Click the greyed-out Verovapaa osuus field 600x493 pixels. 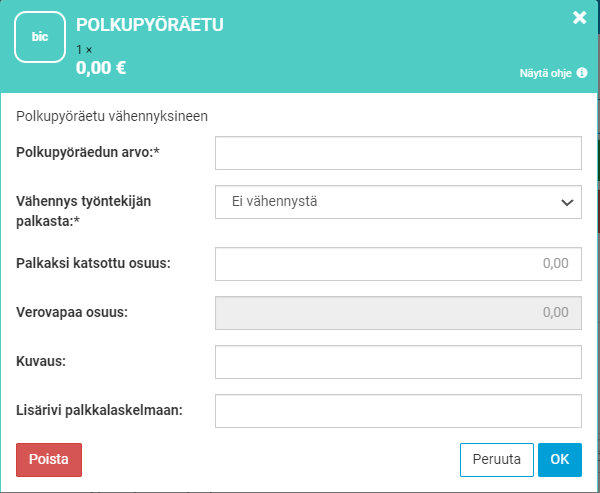pos(398,313)
